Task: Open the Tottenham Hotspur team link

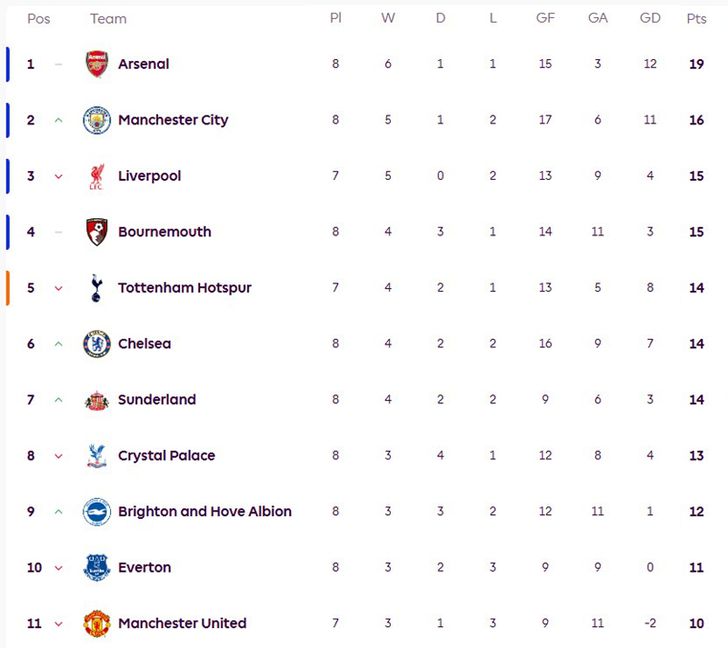Action: pyautogui.click(x=184, y=288)
